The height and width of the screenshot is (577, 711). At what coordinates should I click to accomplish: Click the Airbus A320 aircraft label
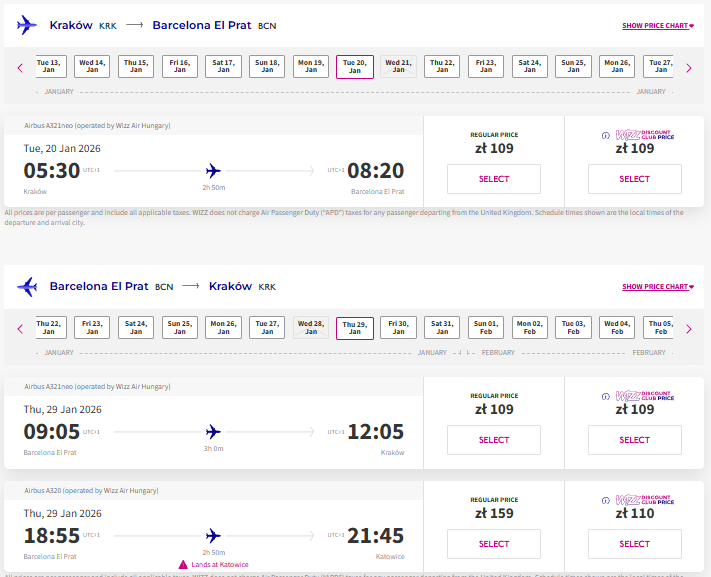[91, 490]
